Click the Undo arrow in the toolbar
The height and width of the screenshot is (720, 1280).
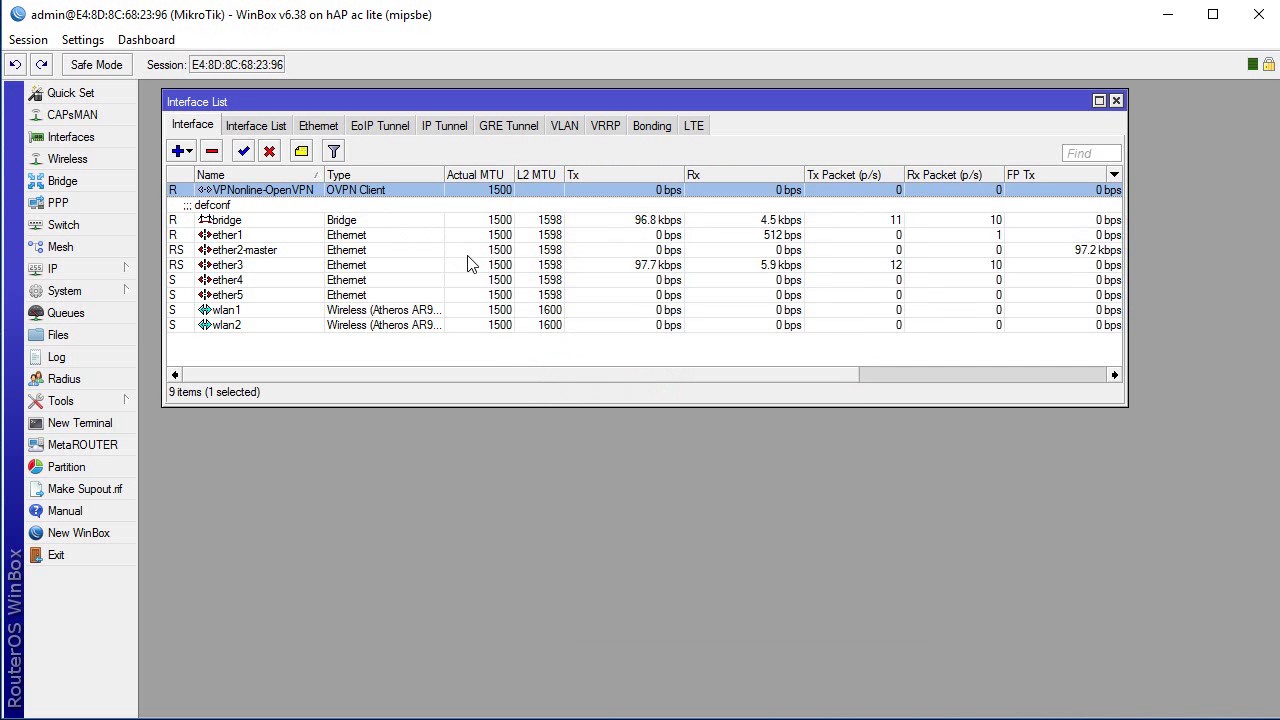[x=15, y=65]
